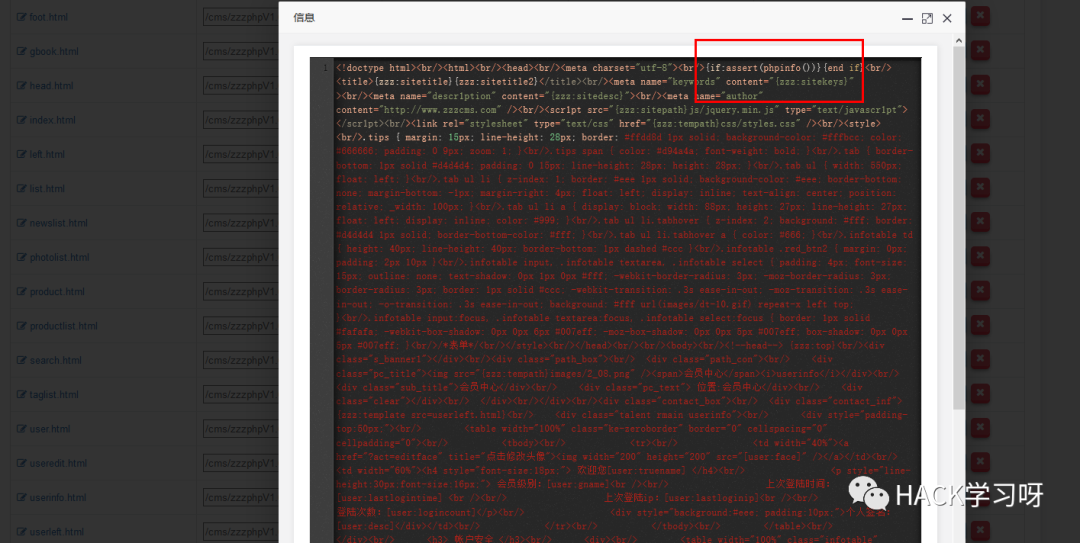Open the user.html template link
Screen dimensions: 1080x543
pyautogui.click(x=50, y=429)
